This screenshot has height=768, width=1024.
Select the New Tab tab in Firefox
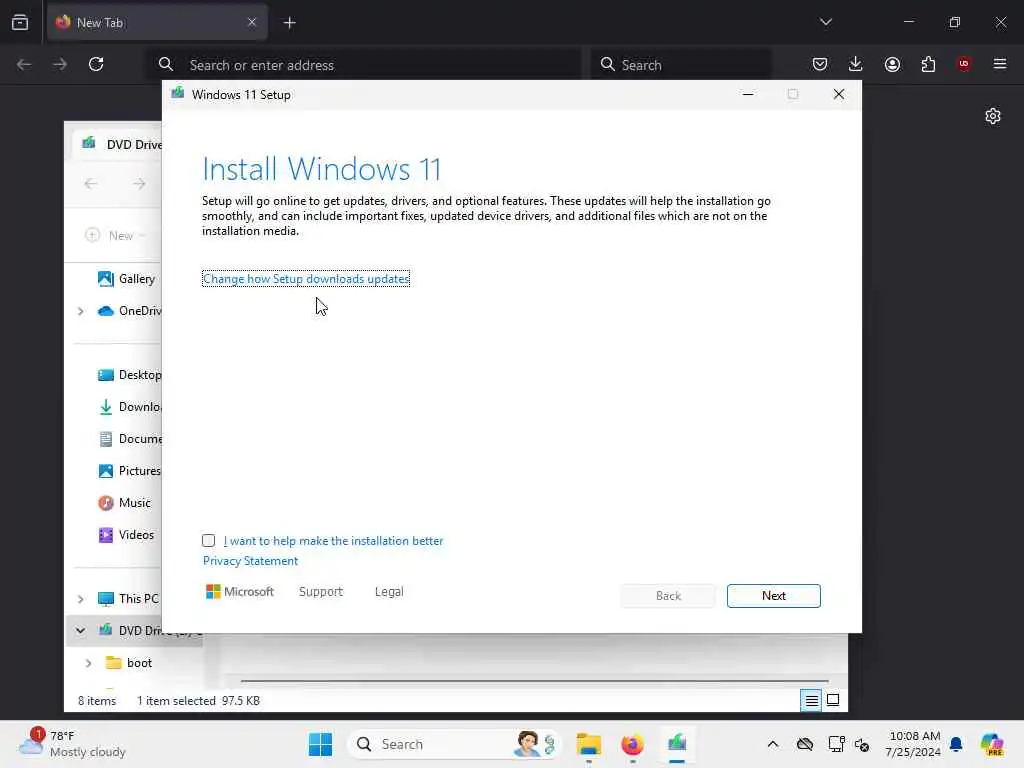click(157, 22)
